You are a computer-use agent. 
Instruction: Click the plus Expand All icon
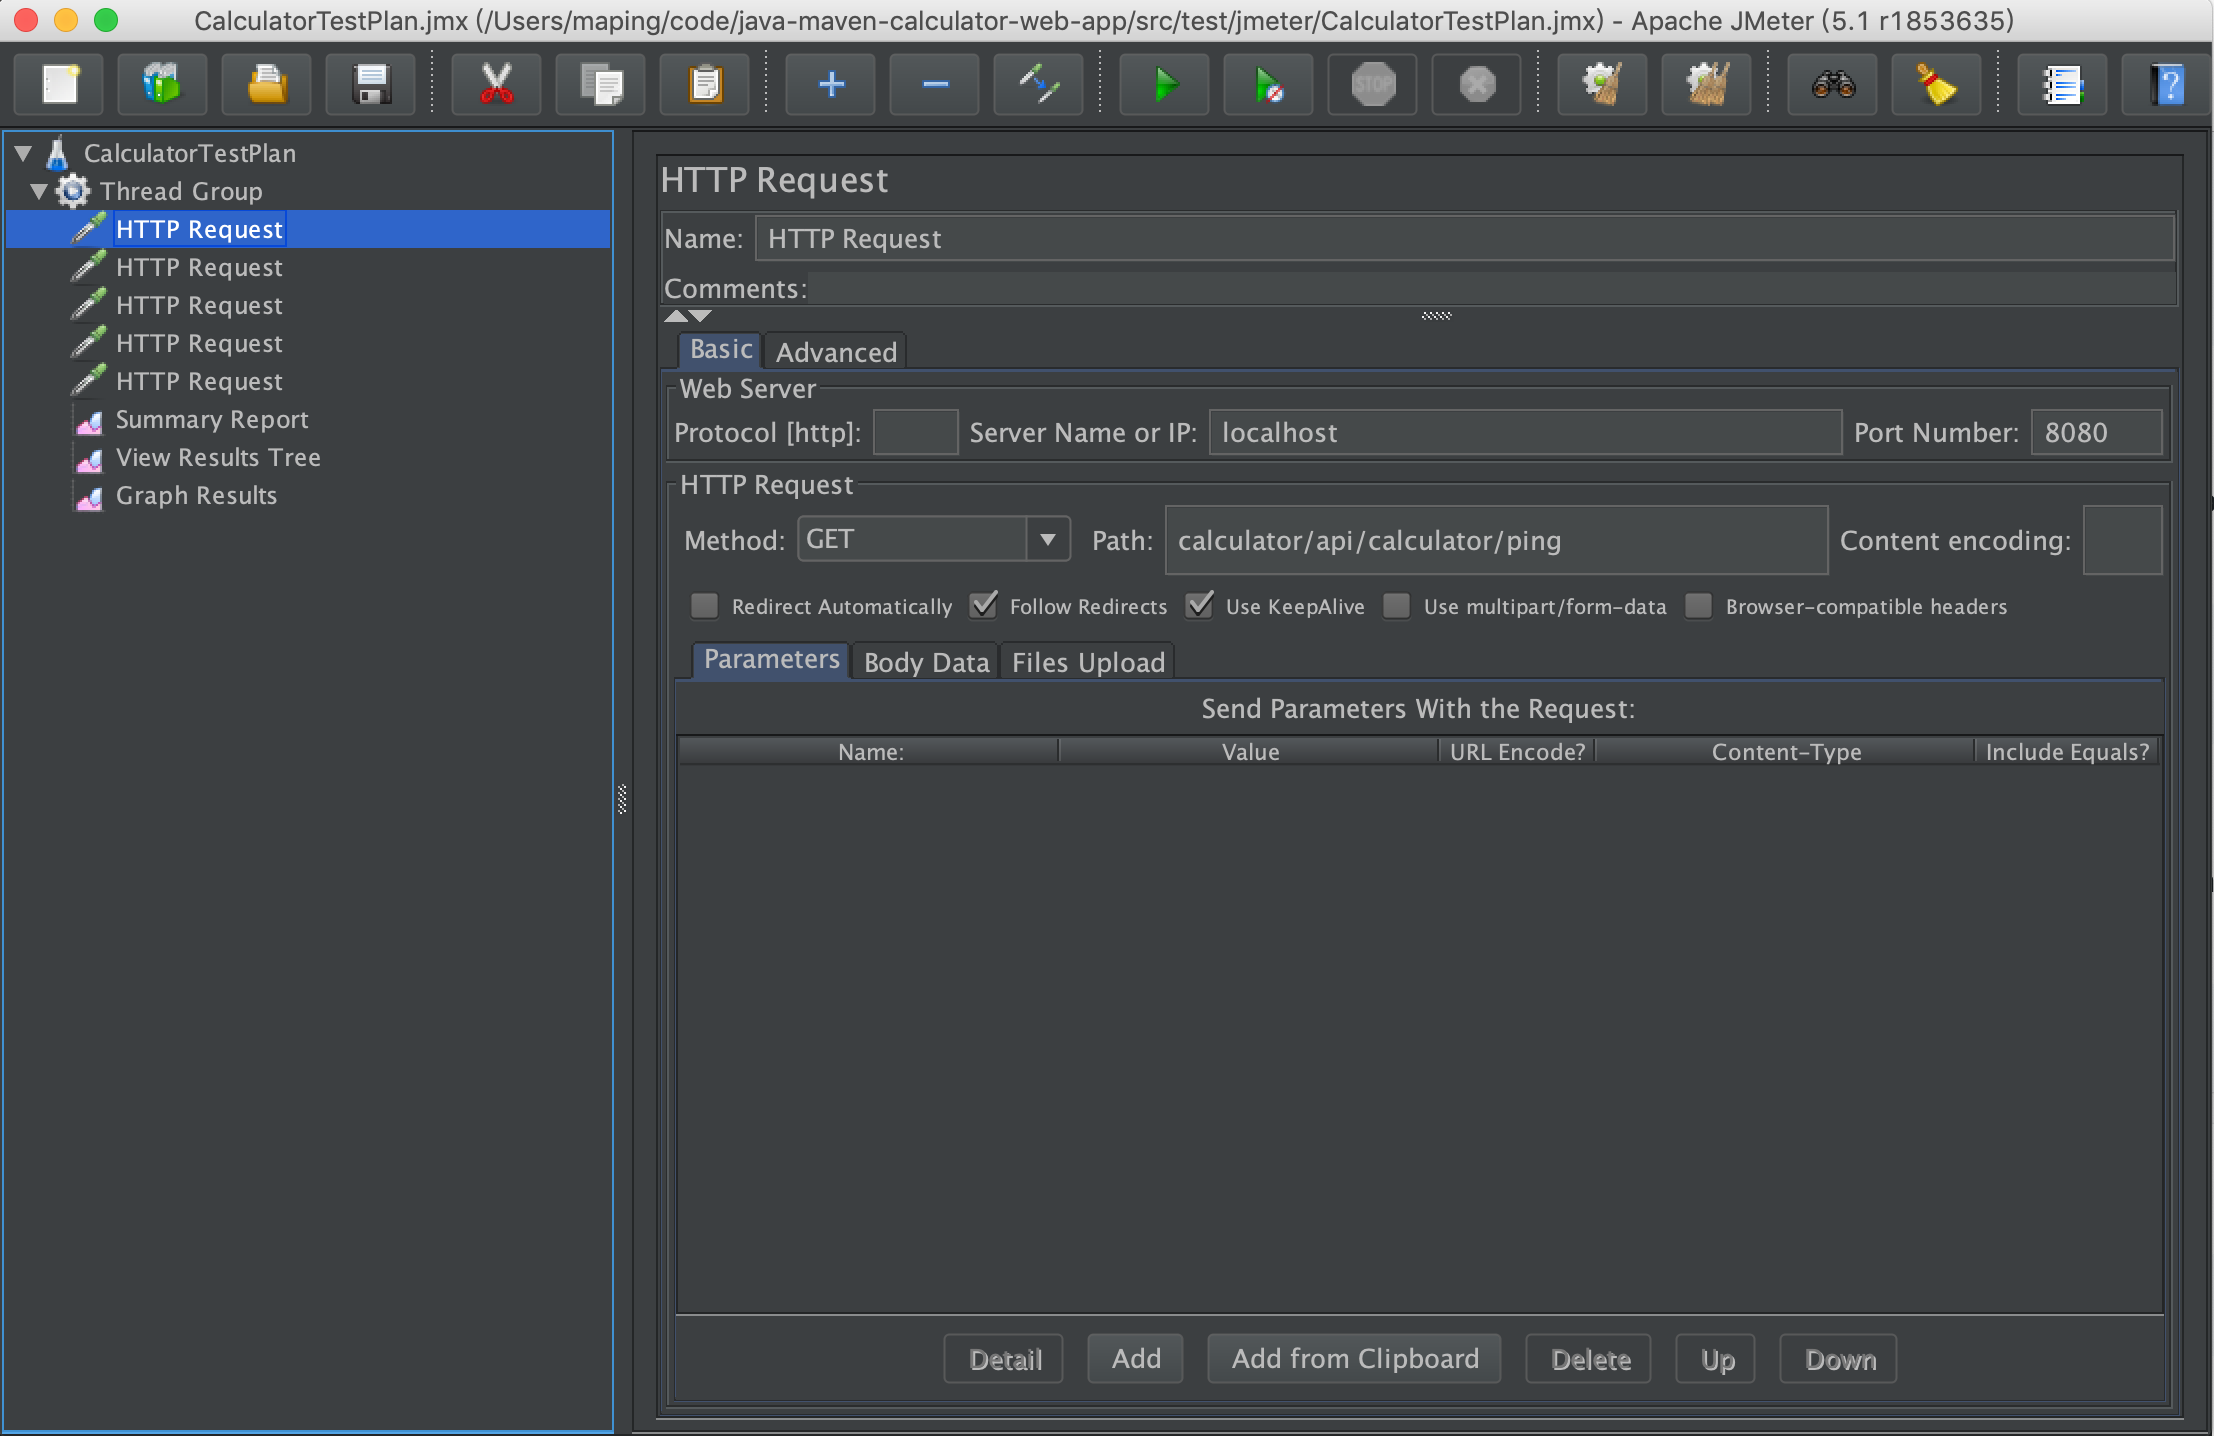(831, 85)
